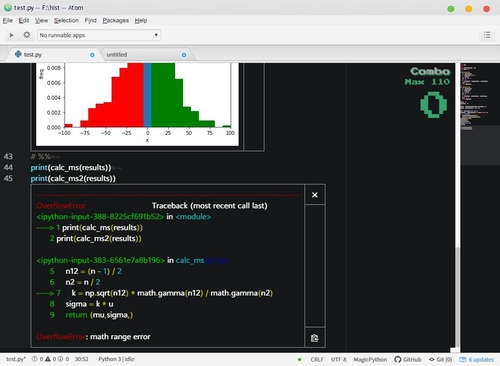
Task: Switch grammar from MagicPython
Action: tap(370, 359)
